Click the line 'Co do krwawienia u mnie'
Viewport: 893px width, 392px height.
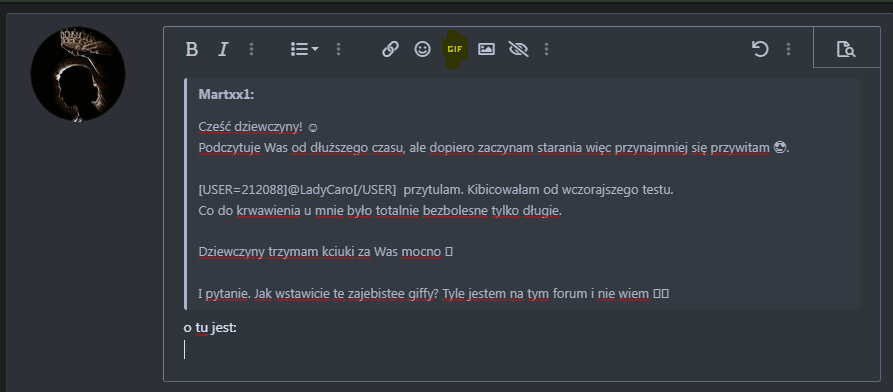[x=380, y=211]
